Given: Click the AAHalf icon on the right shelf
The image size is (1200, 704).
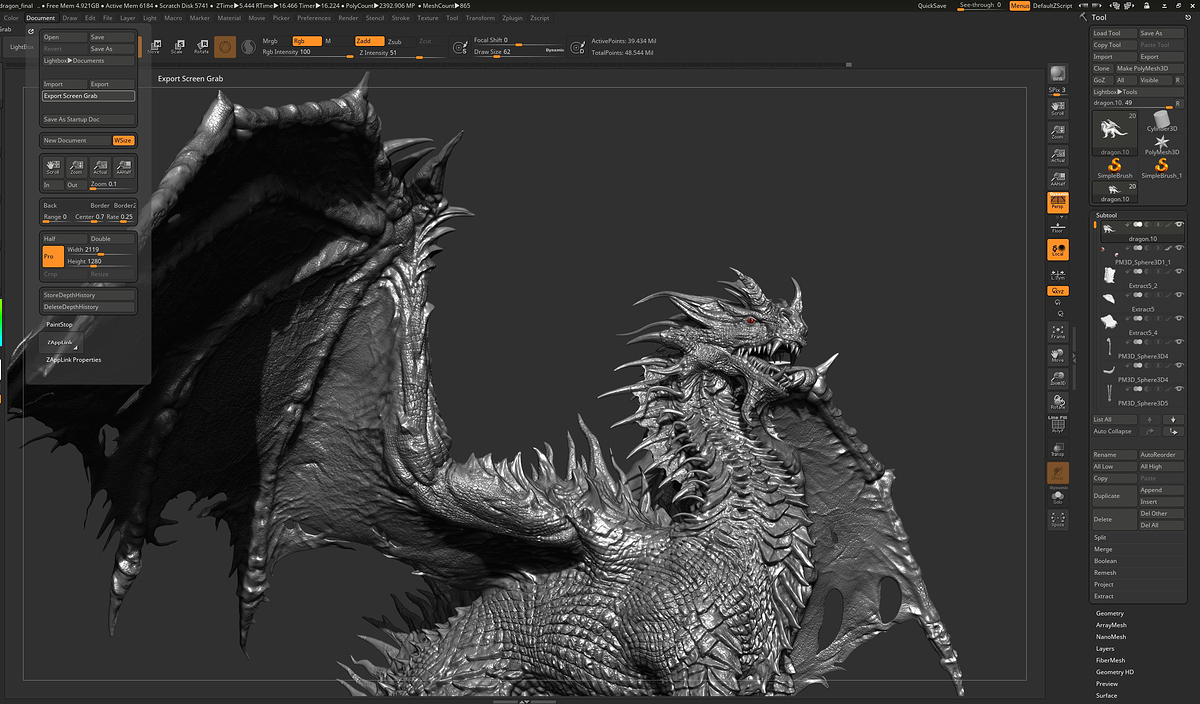Looking at the screenshot, I should click(x=1057, y=178).
